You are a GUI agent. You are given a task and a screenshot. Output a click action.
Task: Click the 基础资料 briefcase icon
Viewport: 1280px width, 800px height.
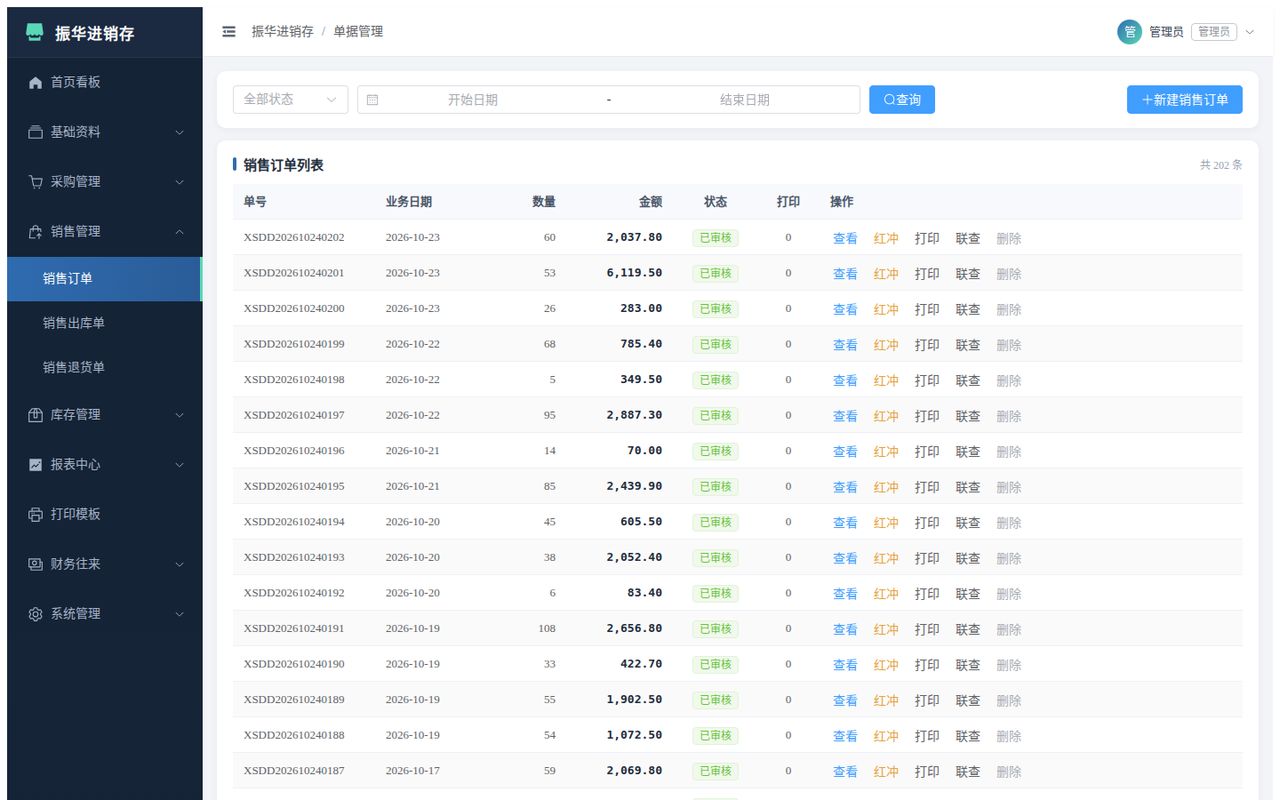tap(35, 132)
